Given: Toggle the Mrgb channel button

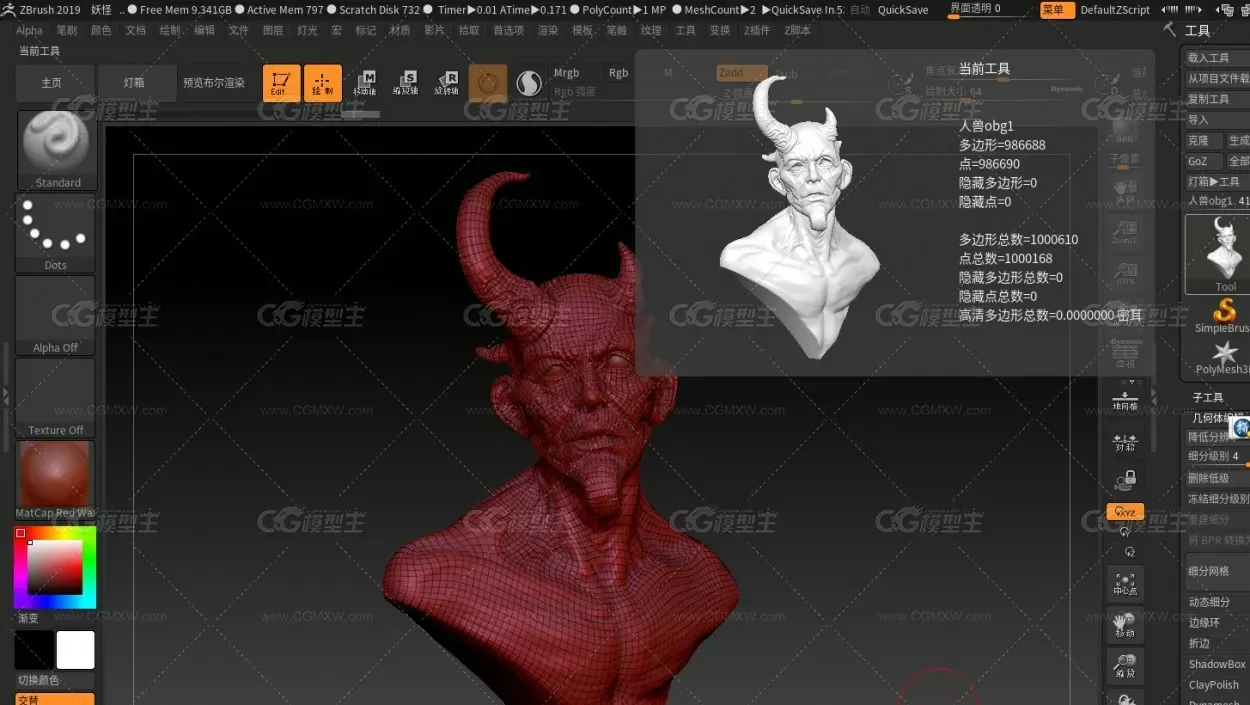Looking at the screenshot, I should pos(566,73).
